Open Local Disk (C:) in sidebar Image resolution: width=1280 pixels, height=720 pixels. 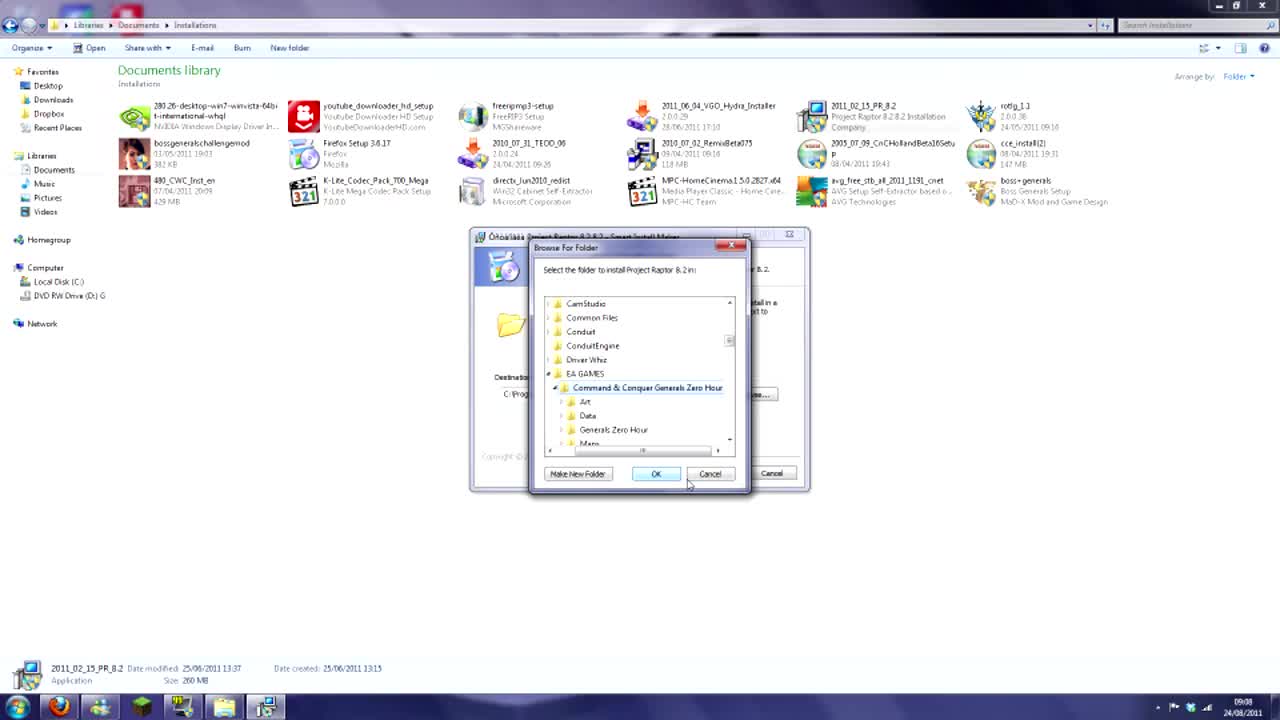tap(58, 282)
